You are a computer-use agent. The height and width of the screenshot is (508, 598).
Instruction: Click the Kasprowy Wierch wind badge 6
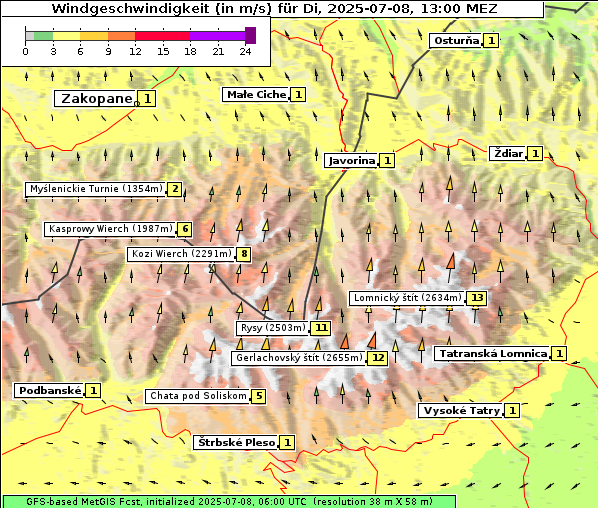[x=185, y=229]
